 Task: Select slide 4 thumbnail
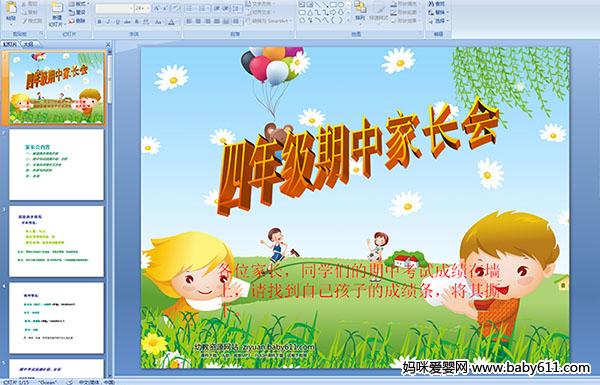(57, 318)
